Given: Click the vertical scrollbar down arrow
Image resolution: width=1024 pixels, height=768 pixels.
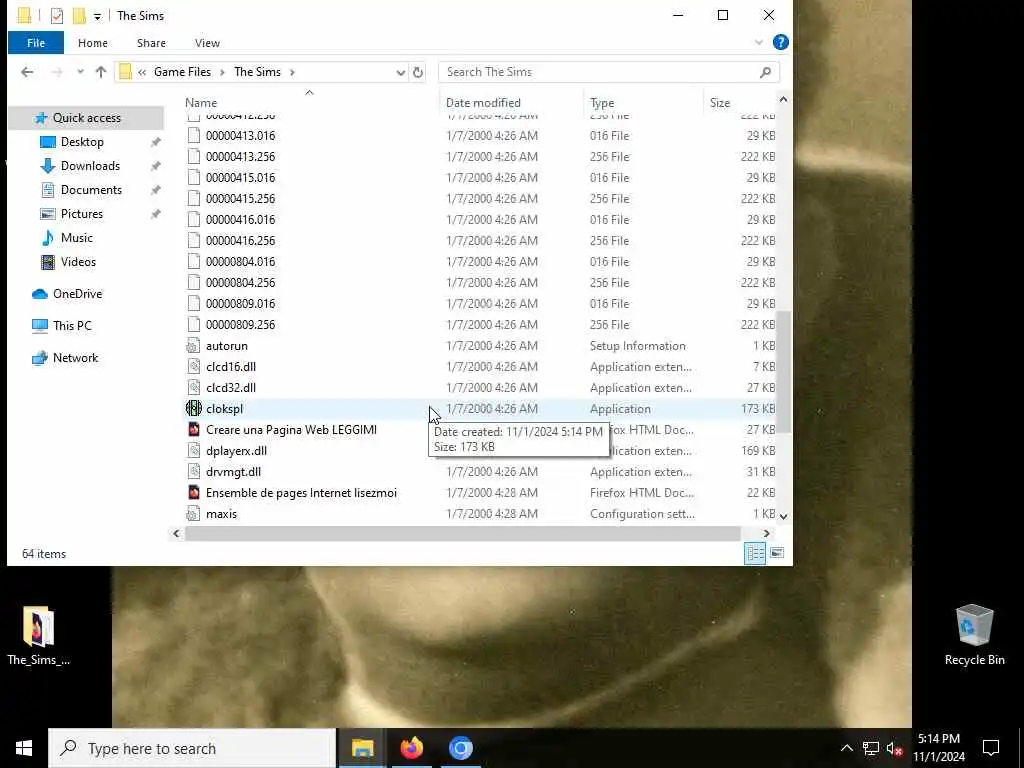Looking at the screenshot, I should click(783, 516).
